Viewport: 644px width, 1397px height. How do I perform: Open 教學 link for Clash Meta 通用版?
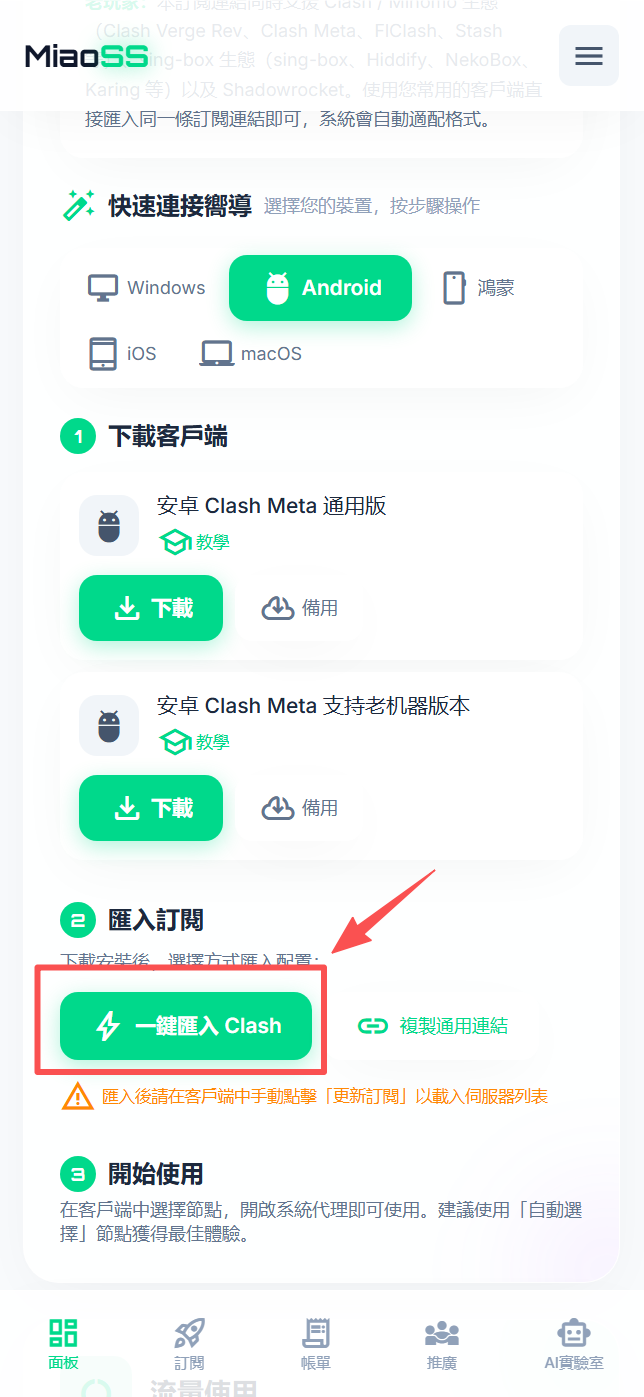195,542
